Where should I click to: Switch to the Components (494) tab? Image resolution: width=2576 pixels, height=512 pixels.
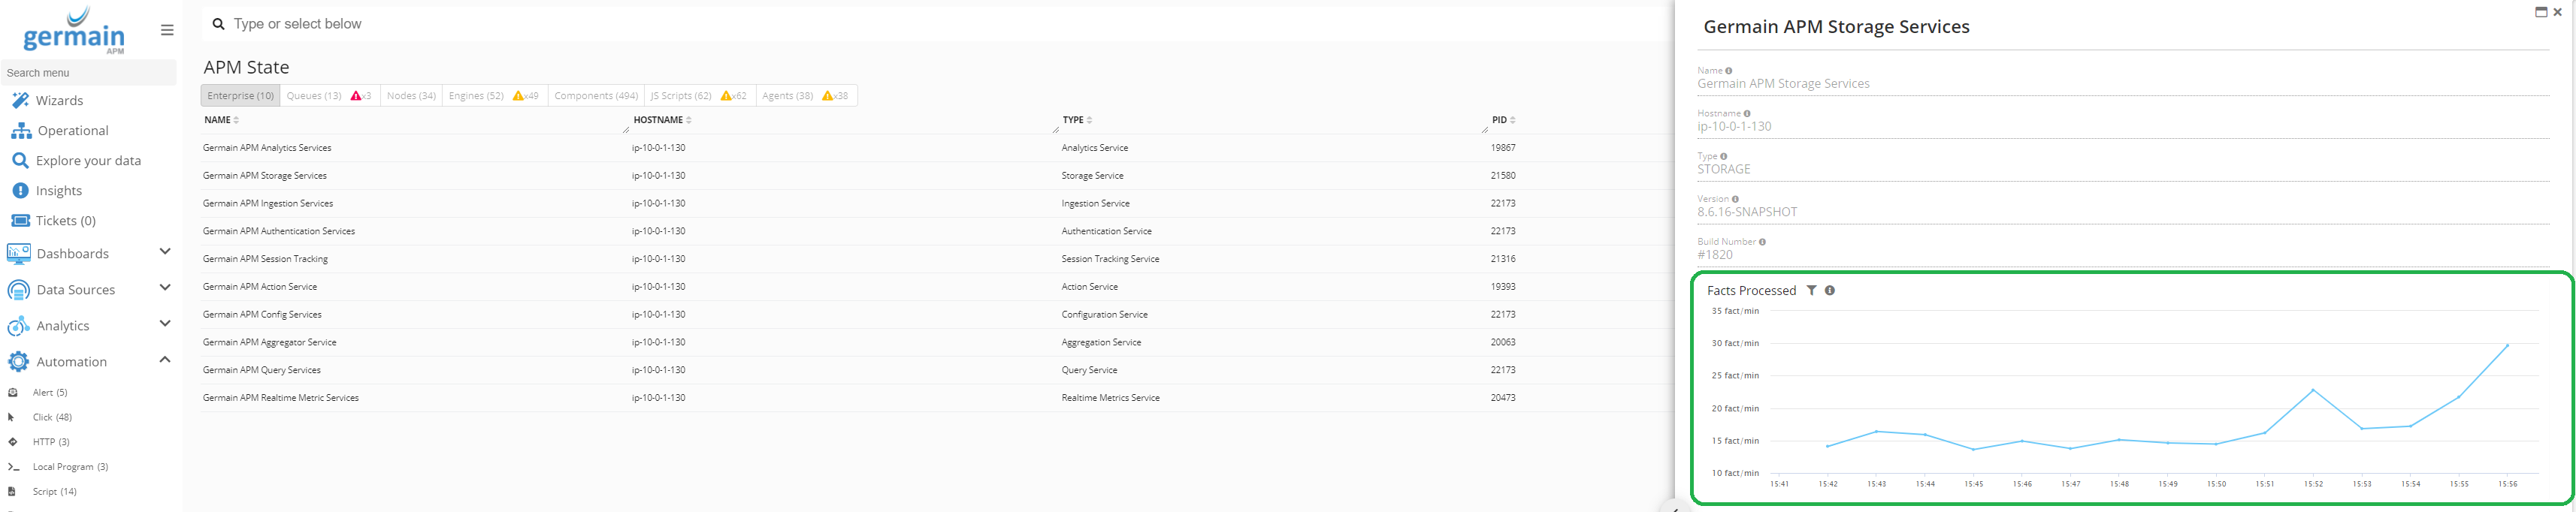(596, 96)
